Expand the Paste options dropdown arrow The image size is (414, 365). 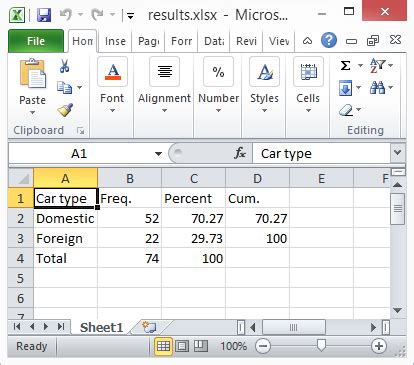[x=32, y=113]
